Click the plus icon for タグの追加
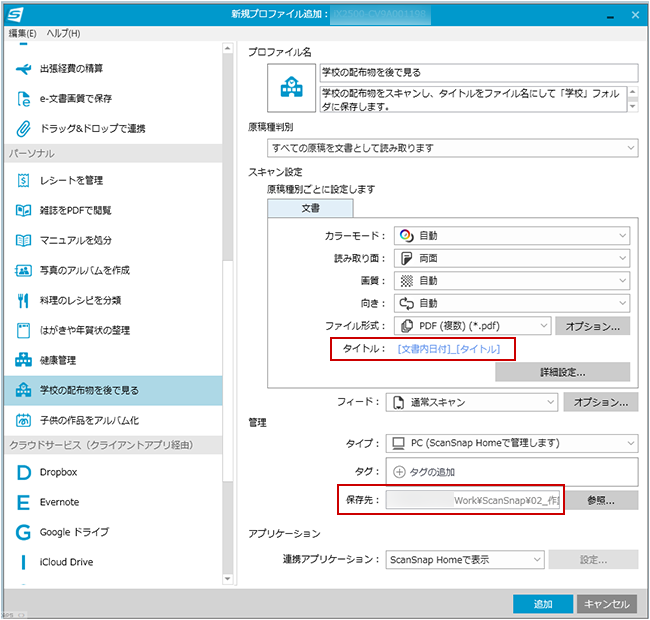 pyautogui.click(x=399, y=472)
